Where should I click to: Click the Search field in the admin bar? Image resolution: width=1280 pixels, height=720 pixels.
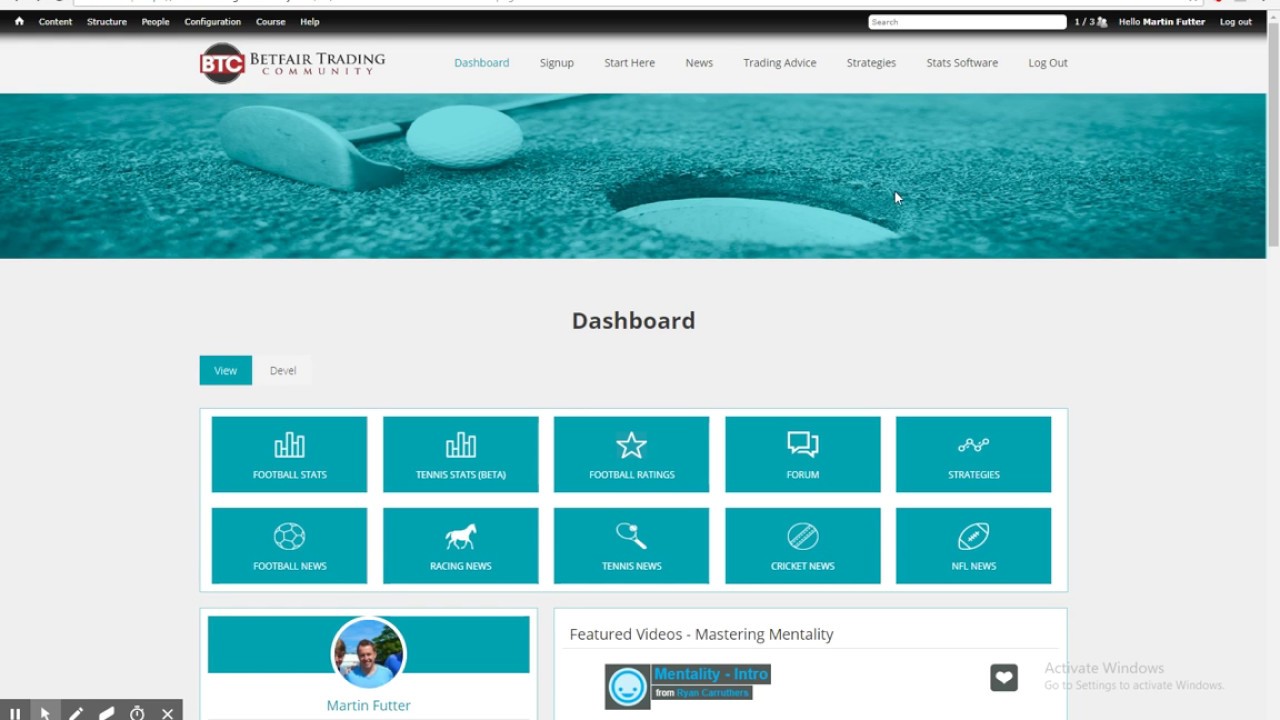coord(967,22)
